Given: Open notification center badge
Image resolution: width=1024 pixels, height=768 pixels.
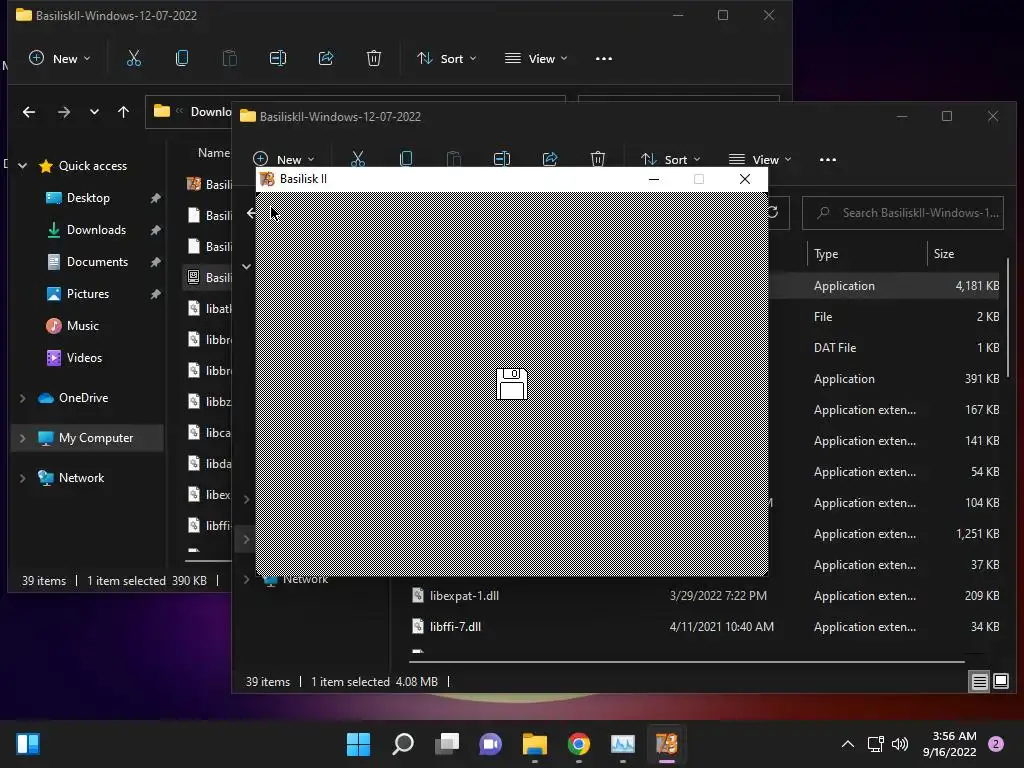Looking at the screenshot, I should tap(996, 744).
